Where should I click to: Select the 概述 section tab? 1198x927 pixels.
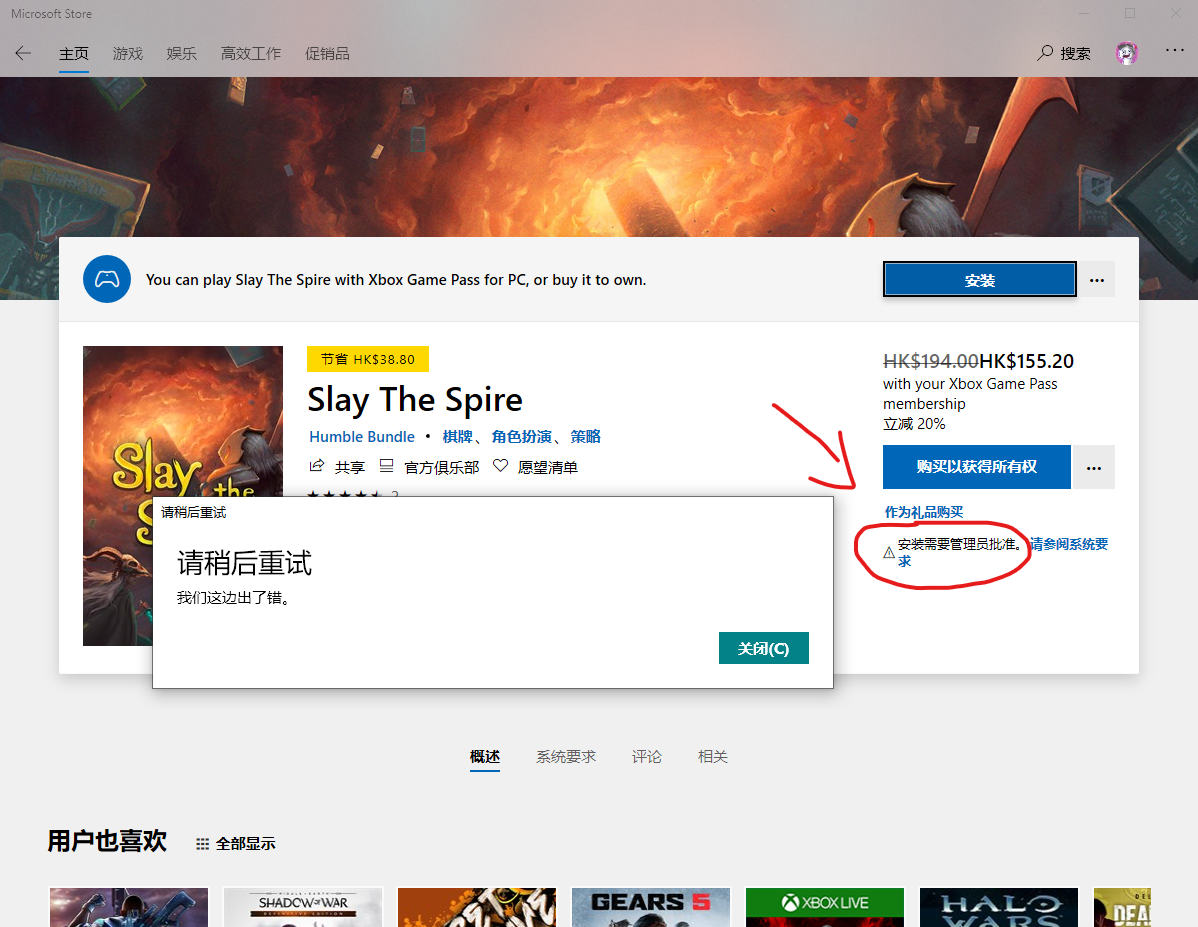(484, 757)
